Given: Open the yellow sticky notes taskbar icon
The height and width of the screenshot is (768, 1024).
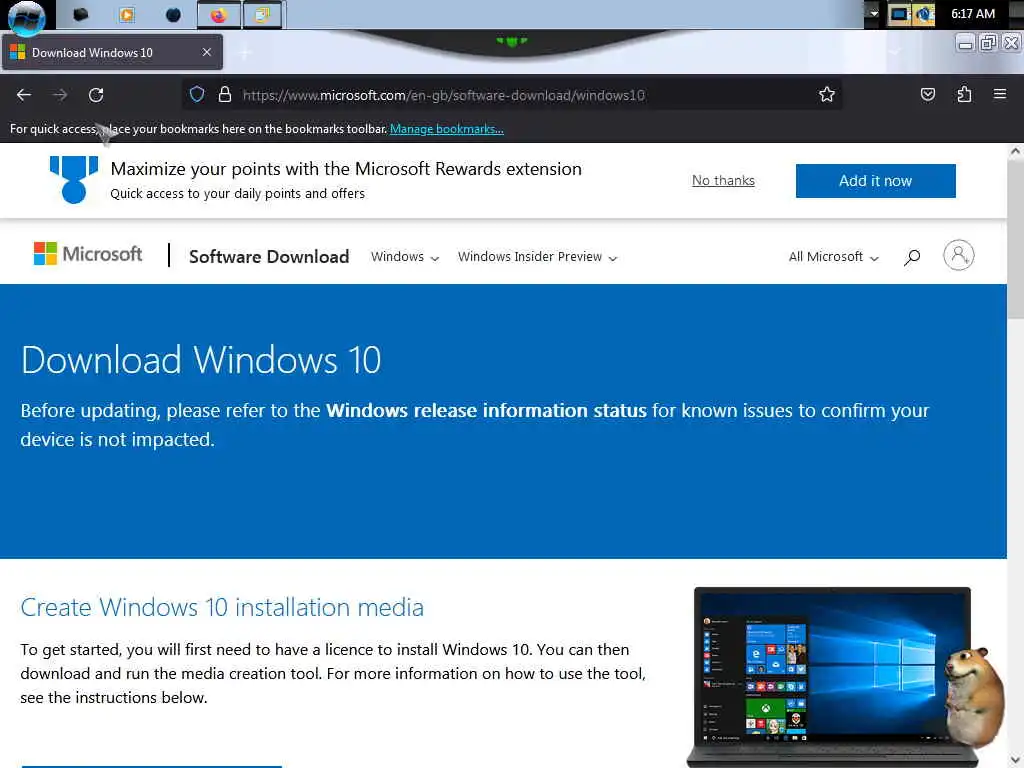Looking at the screenshot, I should 262,14.
